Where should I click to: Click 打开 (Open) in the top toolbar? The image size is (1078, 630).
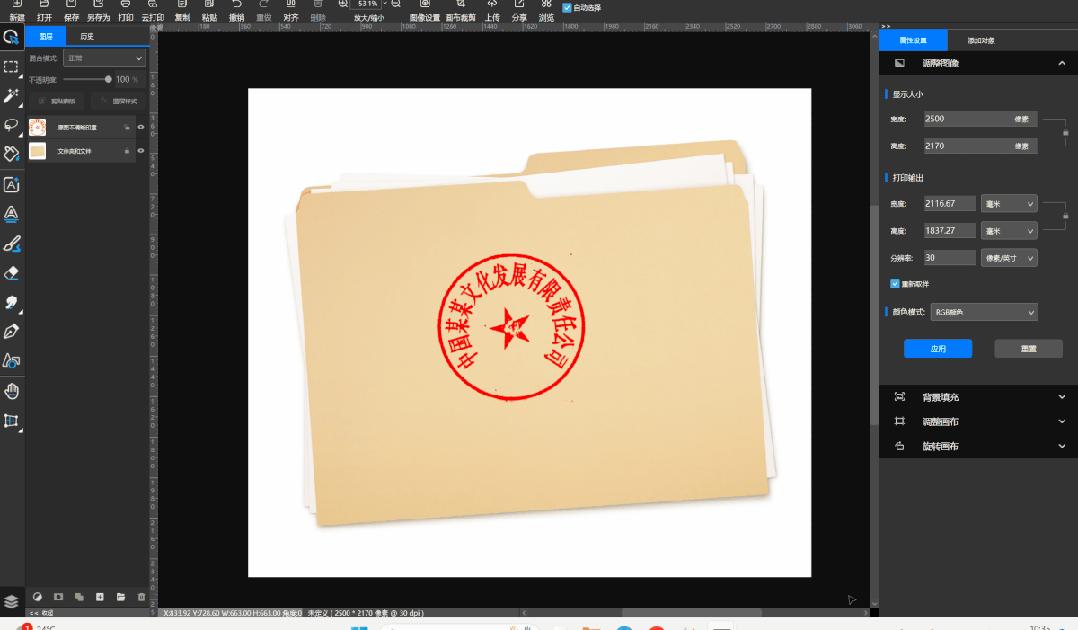[44, 11]
